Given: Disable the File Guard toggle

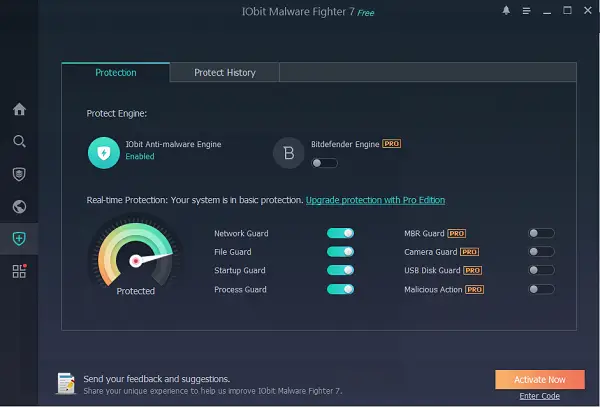Looking at the screenshot, I should [x=340, y=252].
